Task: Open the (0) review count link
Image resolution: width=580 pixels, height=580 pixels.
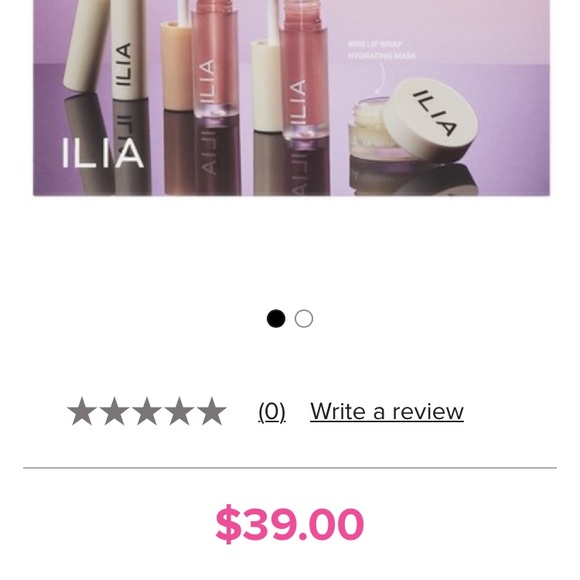Action: (x=272, y=412)
